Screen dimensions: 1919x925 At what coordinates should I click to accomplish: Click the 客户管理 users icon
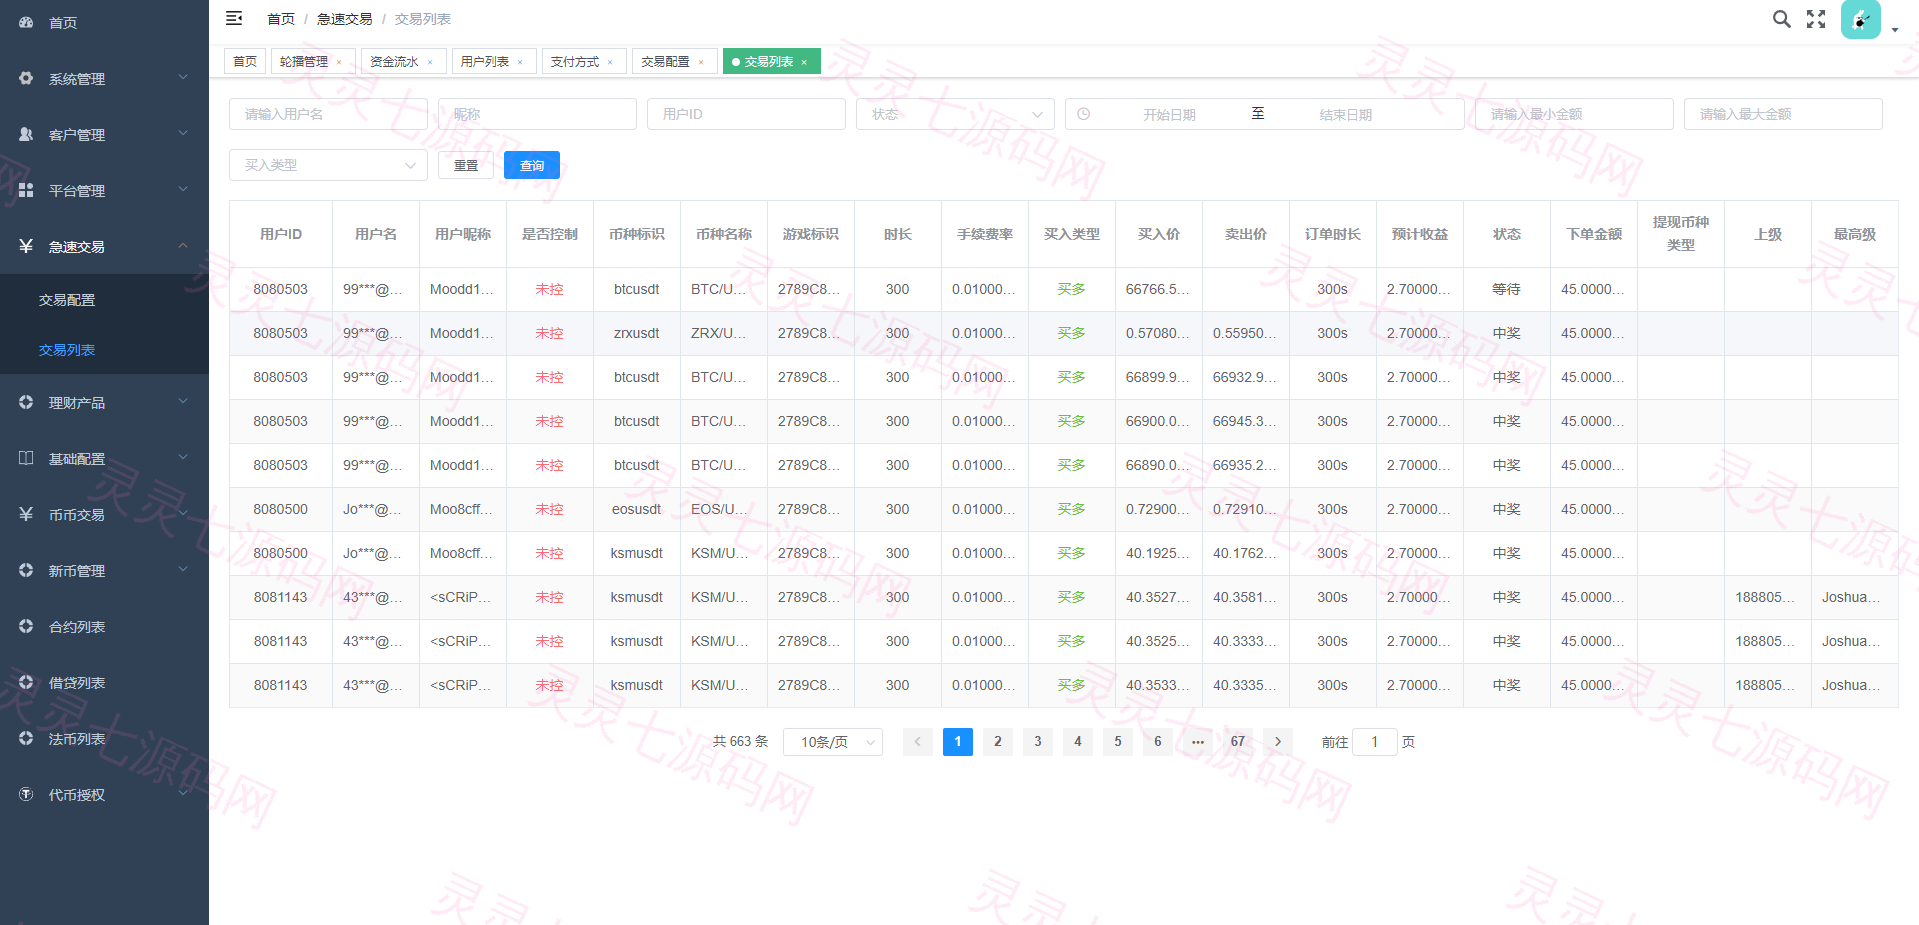pyautogui.click(x=26, y=134)
